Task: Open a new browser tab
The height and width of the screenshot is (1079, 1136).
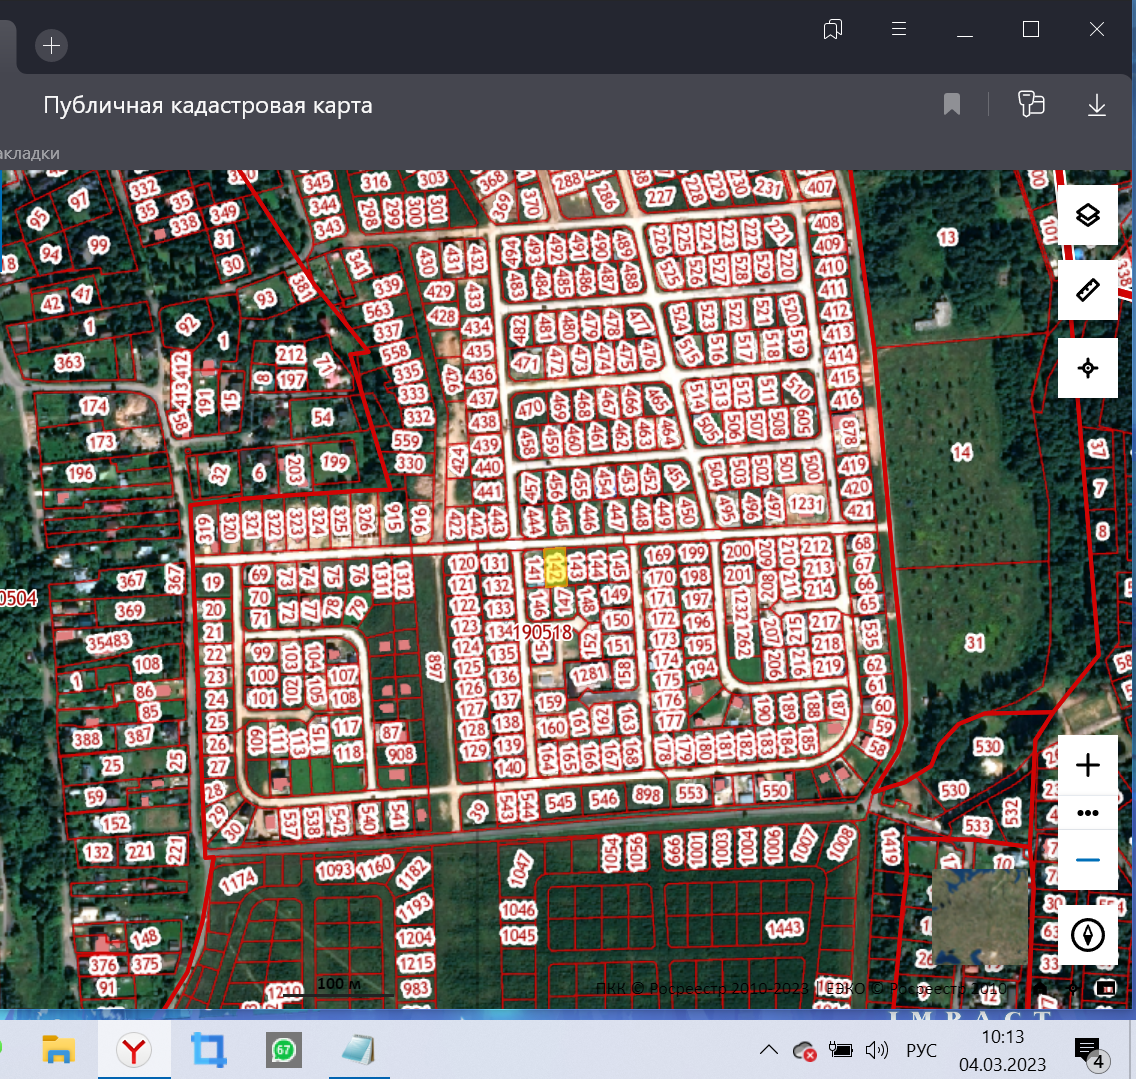Action: coord(52,45)
